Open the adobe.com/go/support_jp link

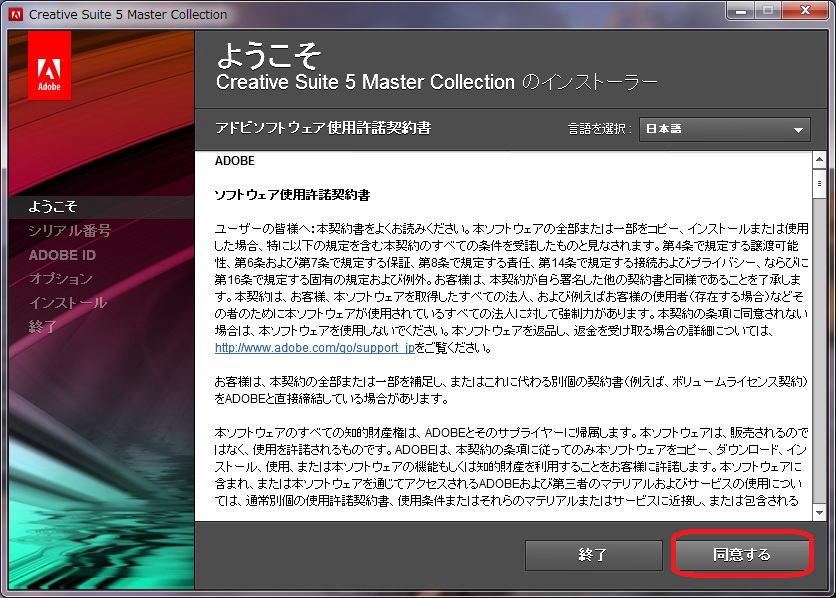(x=315, y=348)
